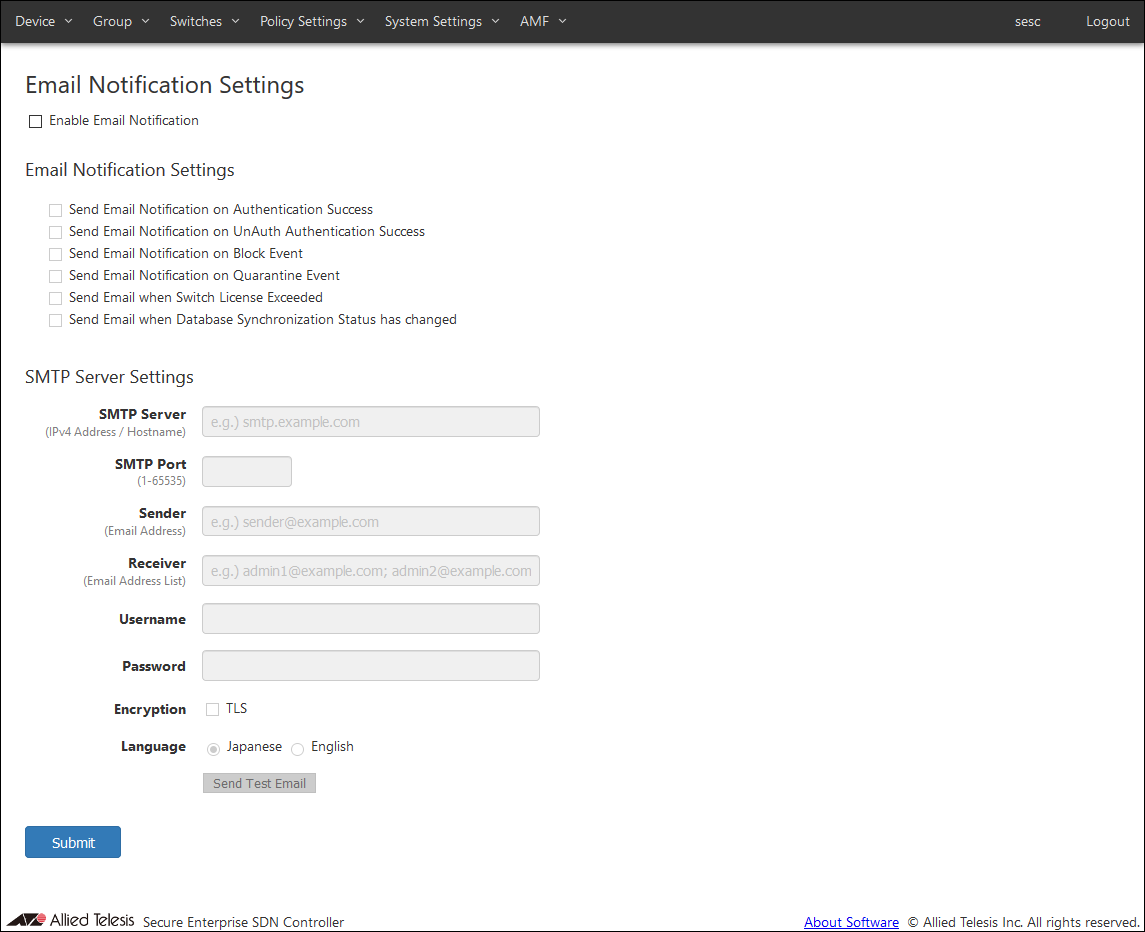Open the About Software link
This screenshot has width=1145, height=932.
click(851, 922)
